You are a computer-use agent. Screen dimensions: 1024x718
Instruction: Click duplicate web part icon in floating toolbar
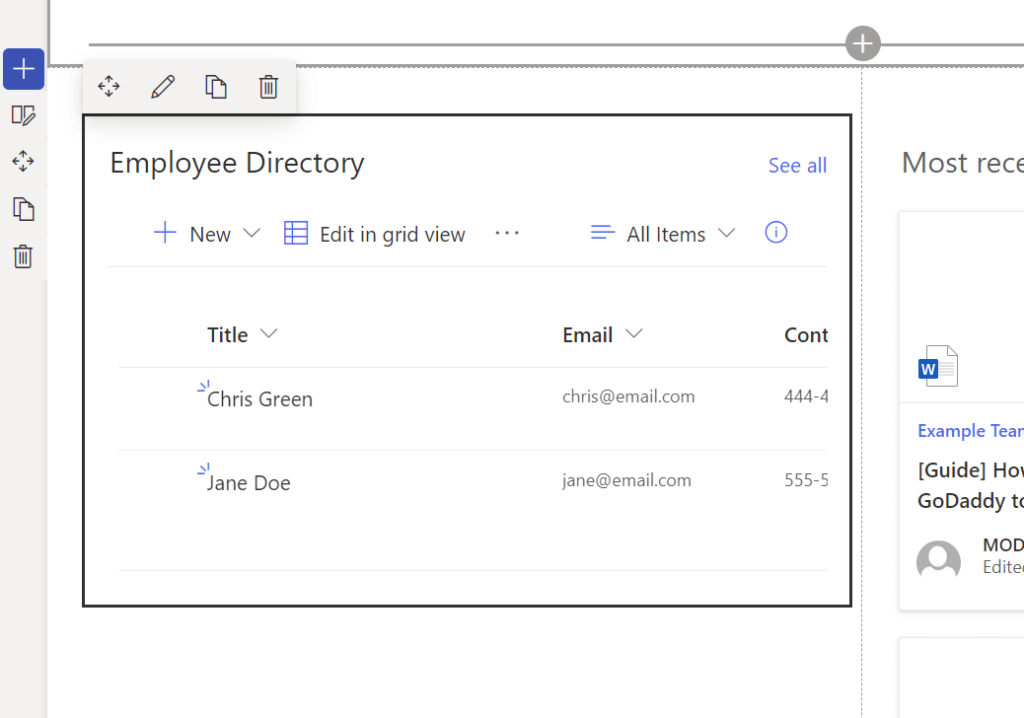point(216,86)
